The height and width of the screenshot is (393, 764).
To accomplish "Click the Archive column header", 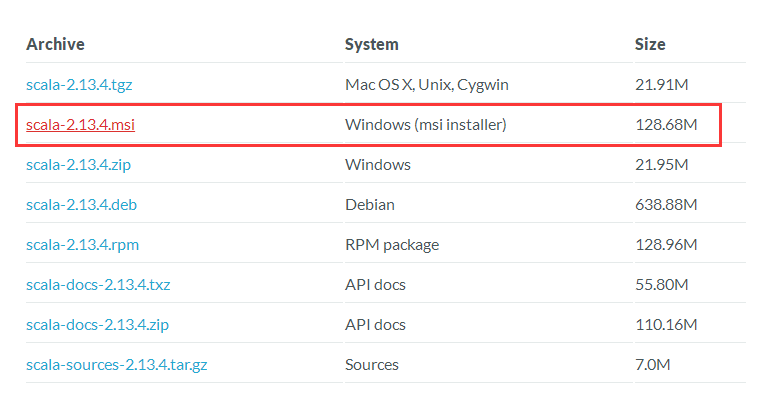I will [56, 44].
